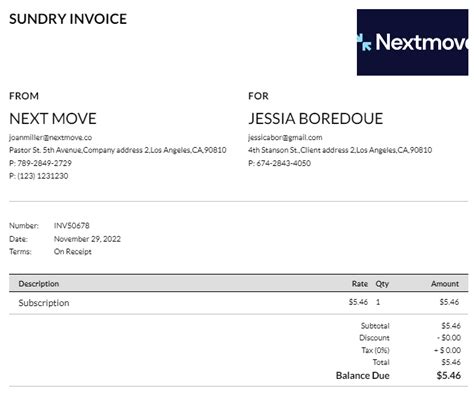
Task: Click the Description column header
Action: click(39, 284)
